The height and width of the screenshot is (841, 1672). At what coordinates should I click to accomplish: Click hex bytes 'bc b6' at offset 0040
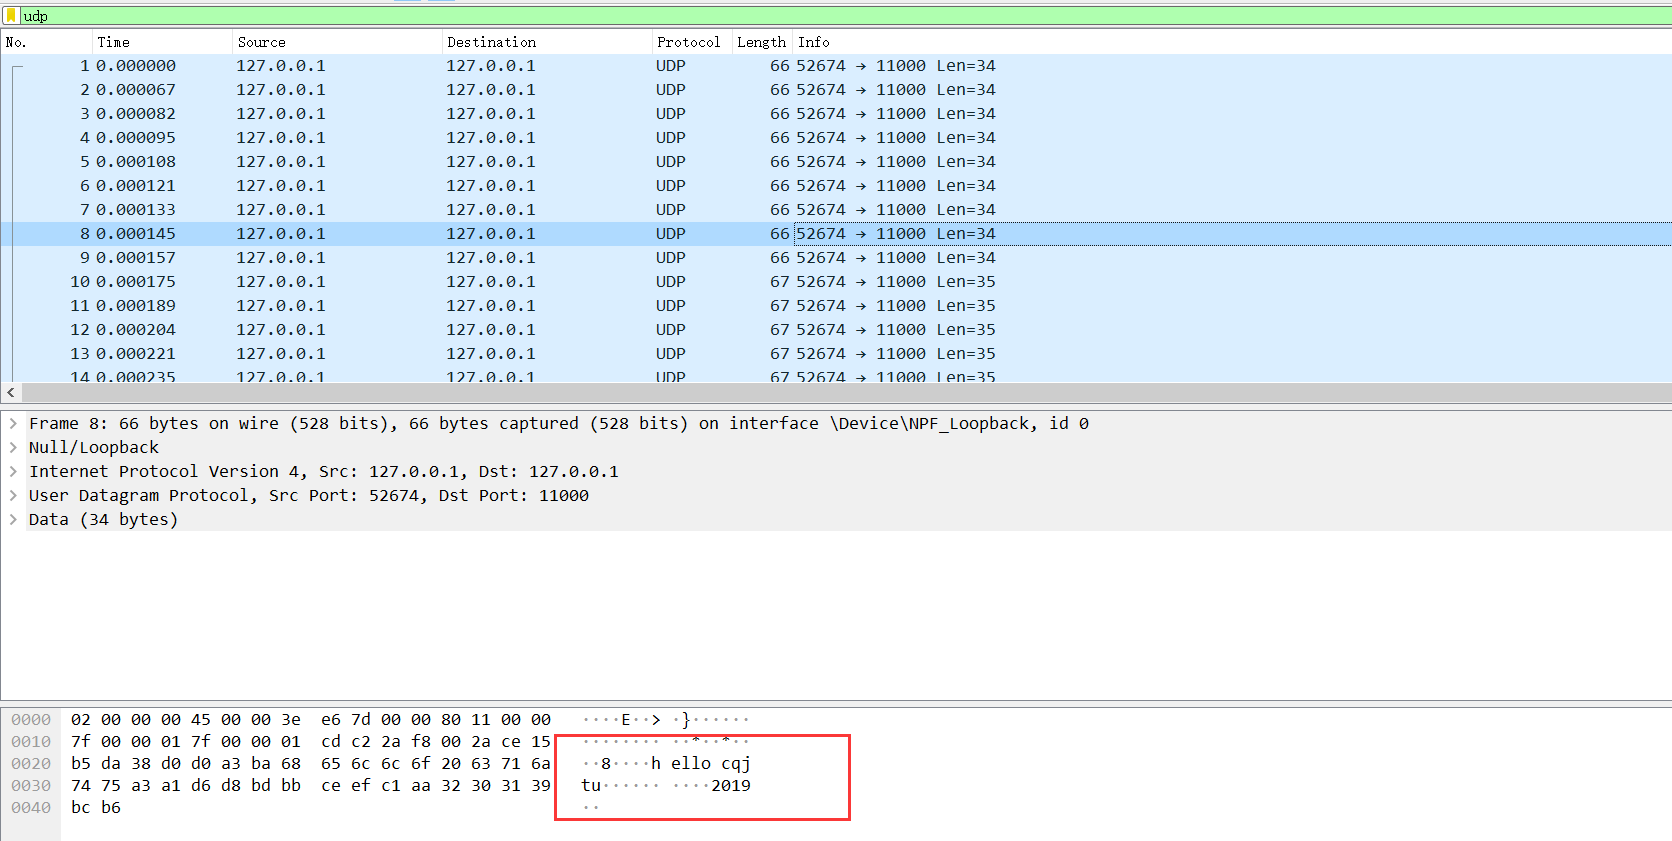point(96,808)
